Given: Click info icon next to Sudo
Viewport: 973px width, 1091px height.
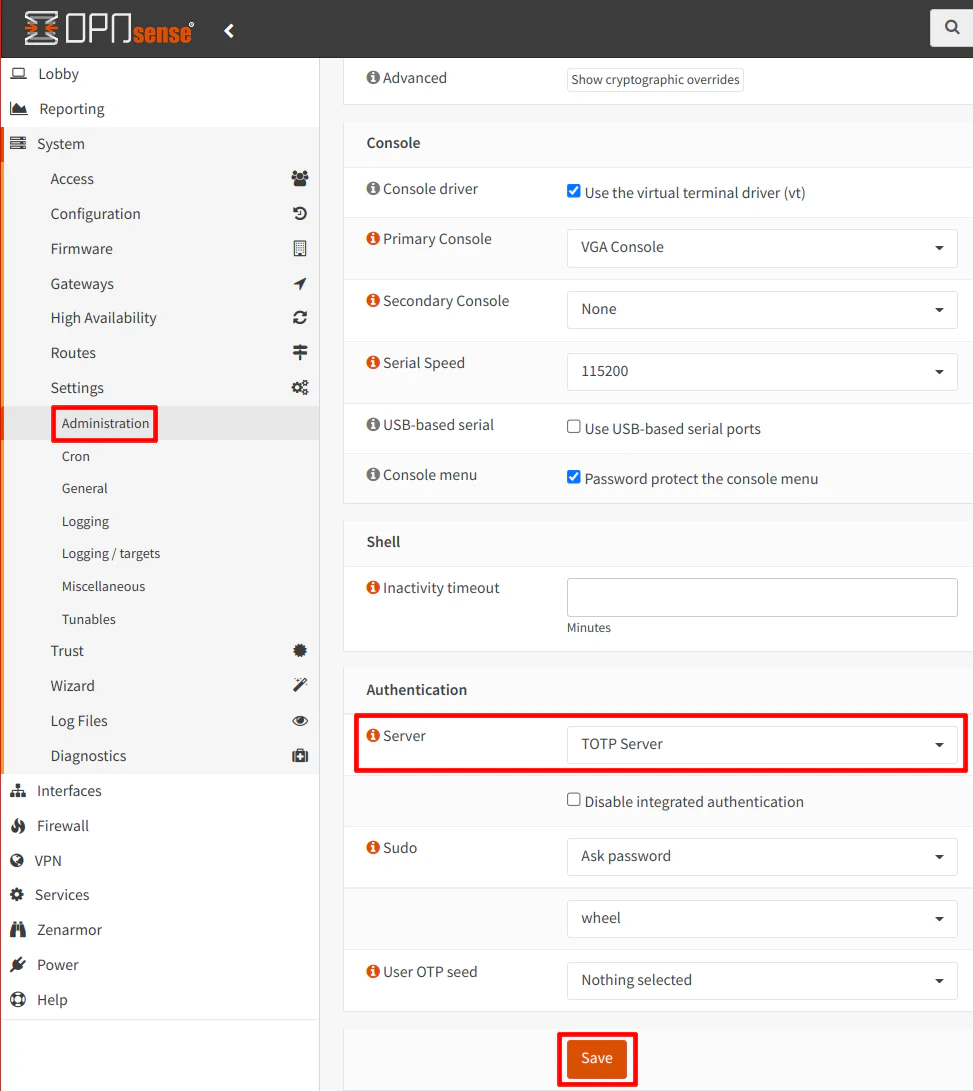Looking at the screenshot, I should (373, 847).
